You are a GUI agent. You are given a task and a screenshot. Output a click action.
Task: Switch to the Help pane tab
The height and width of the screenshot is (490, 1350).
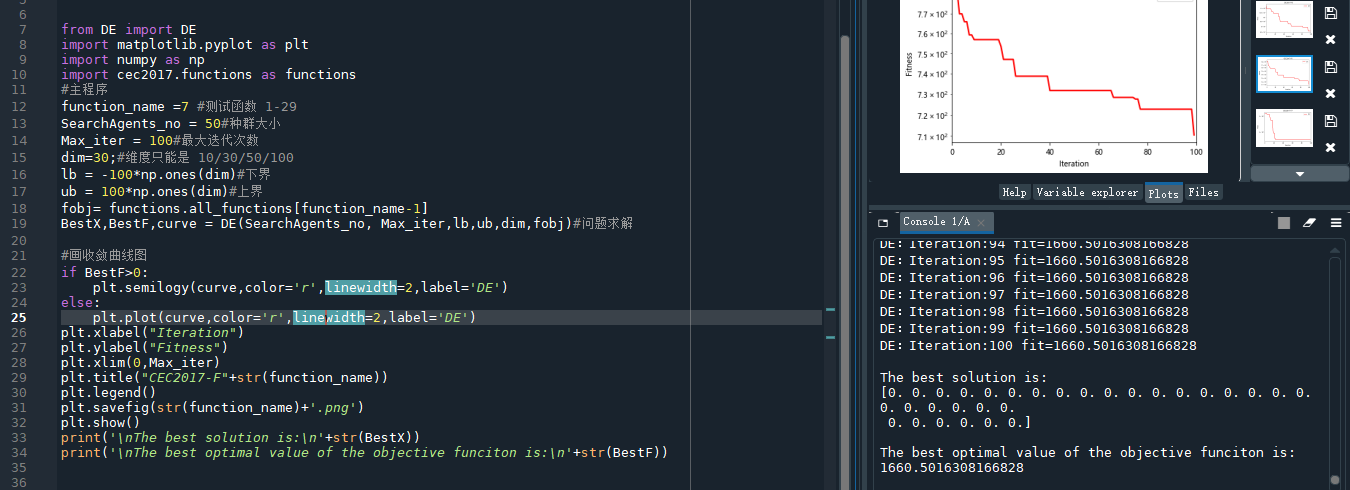[x=1014, y=192]
